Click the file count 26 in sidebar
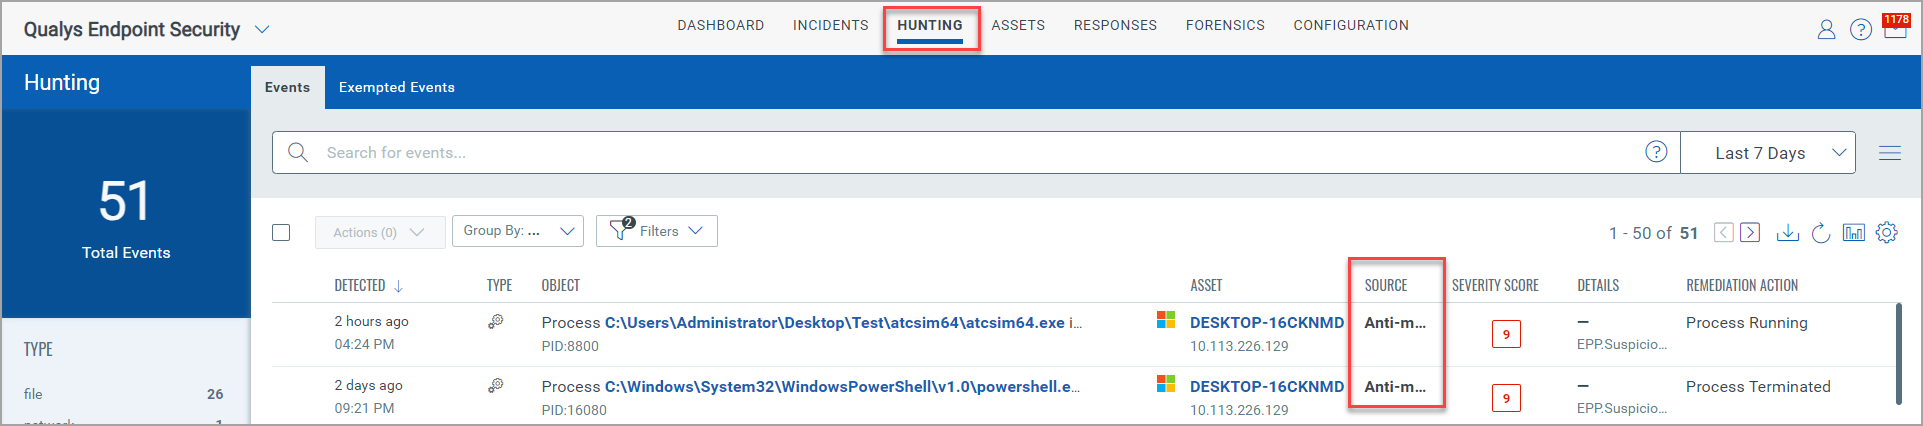Image resolution: width=1923 pixels, height=426 pixels. [x=215, y=394]
